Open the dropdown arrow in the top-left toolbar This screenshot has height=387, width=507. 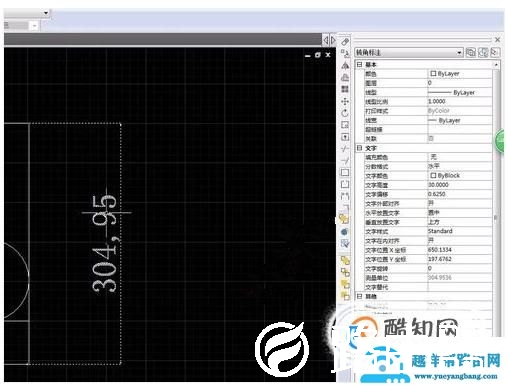(46, 13)
